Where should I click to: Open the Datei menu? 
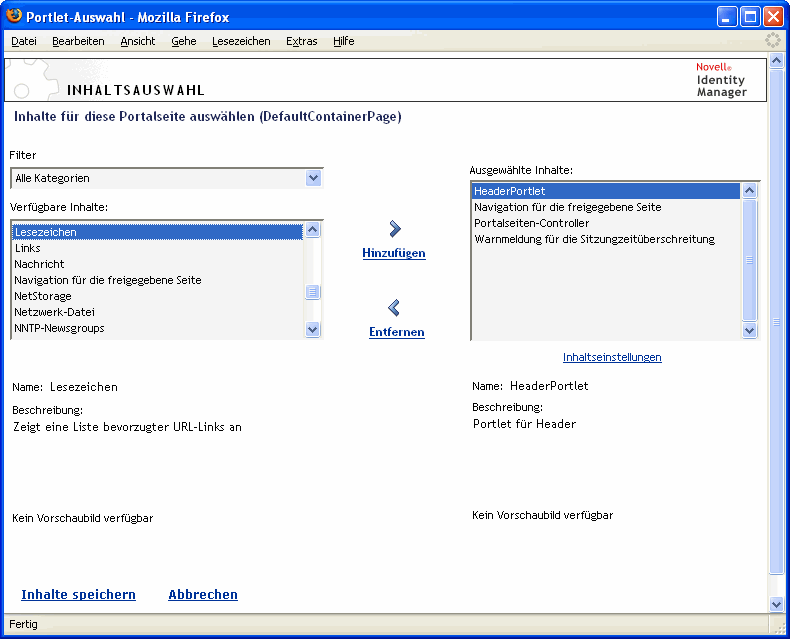[x=24, y=41]
